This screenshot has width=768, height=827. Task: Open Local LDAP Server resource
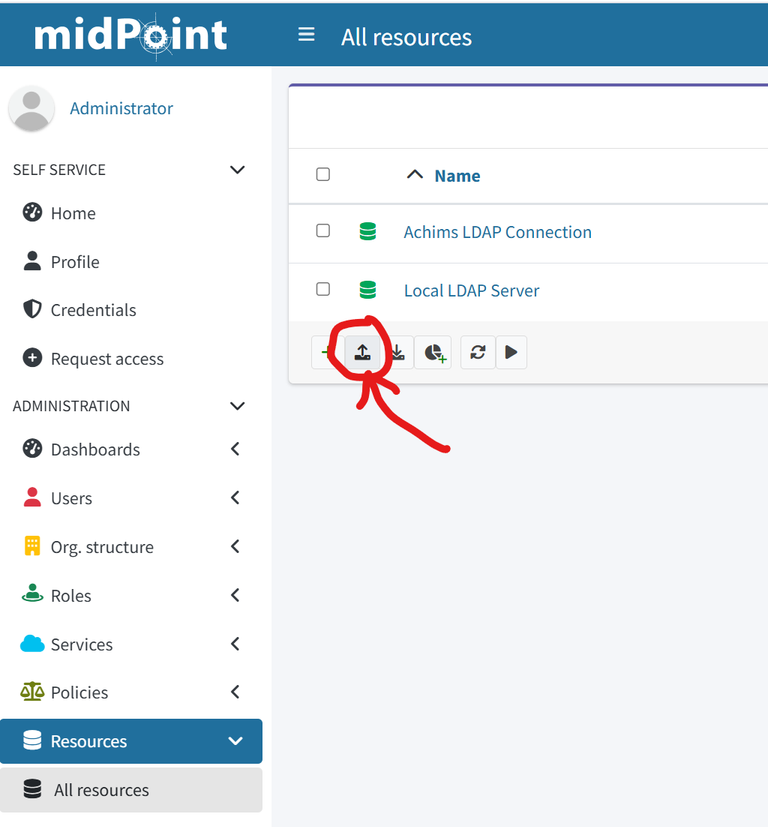pos(472,291)
